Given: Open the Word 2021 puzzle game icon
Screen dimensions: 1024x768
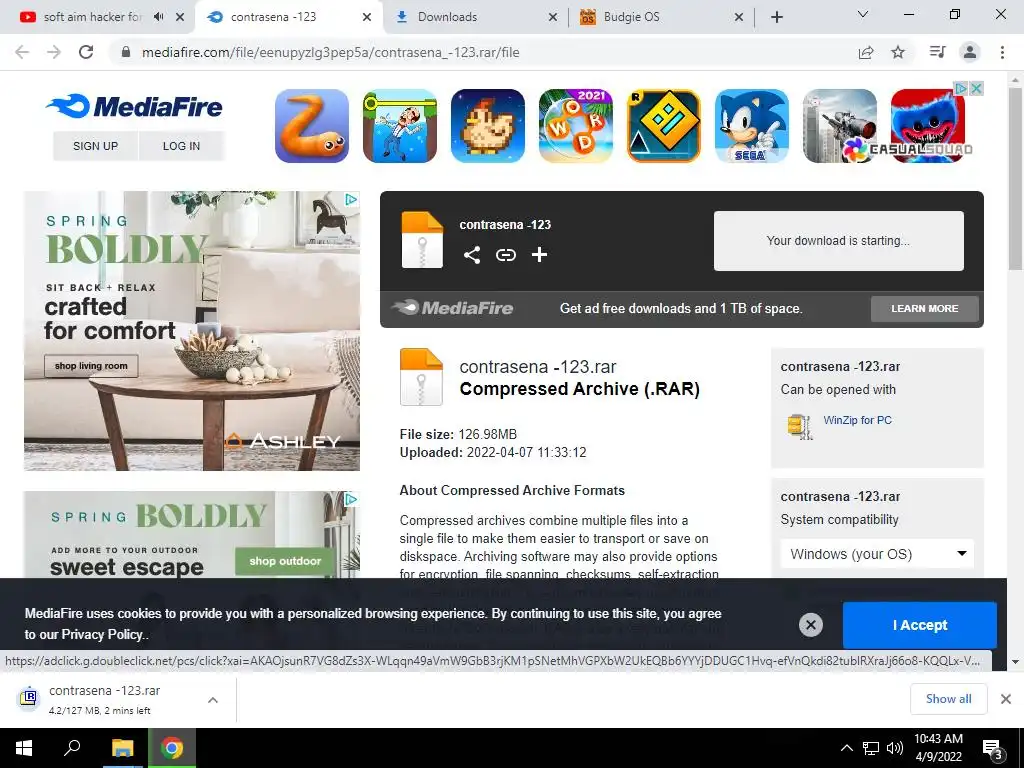Looking at the screenshot, I should coord(575,126).
